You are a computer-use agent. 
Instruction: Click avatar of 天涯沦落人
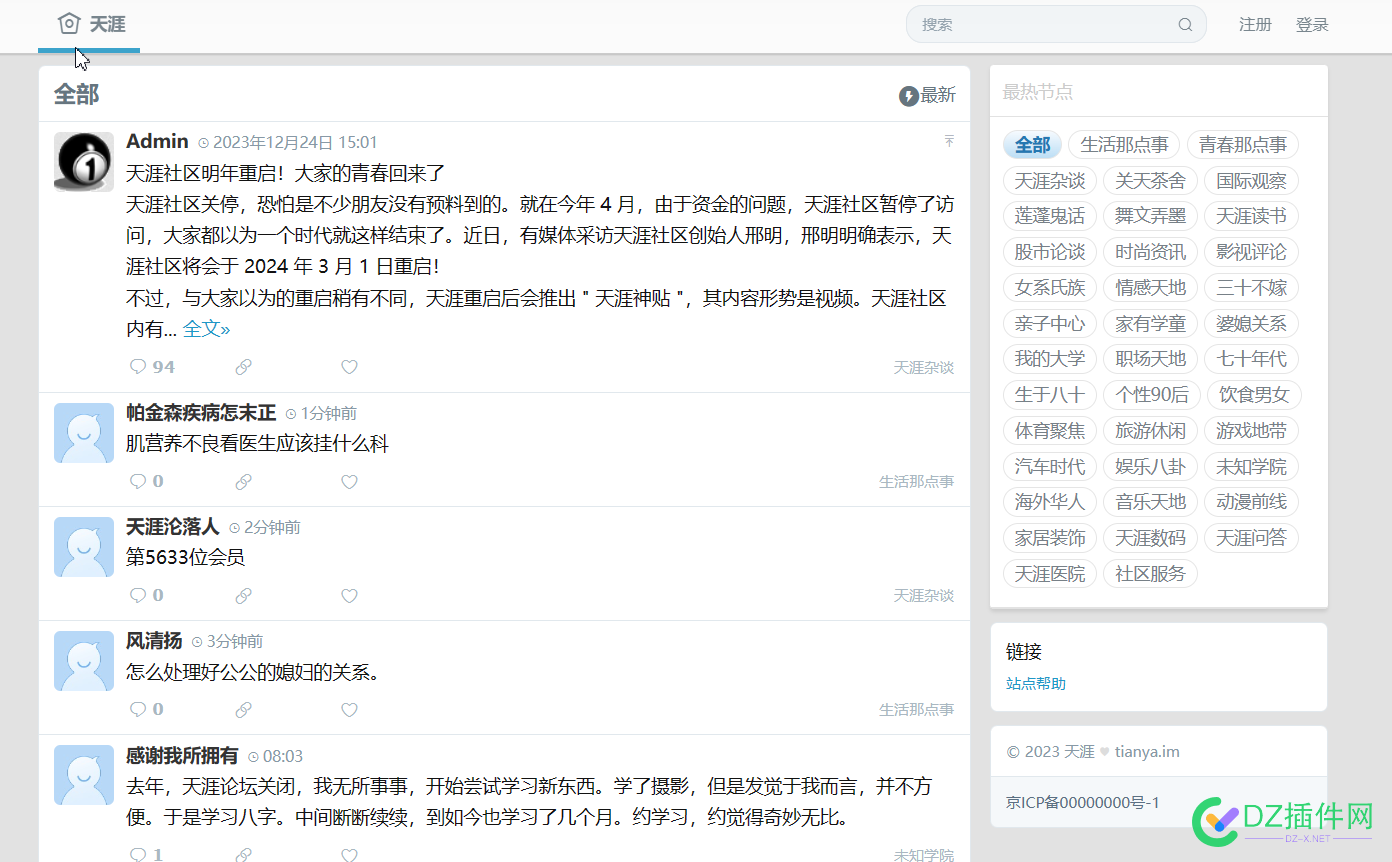tap(84, 547)
